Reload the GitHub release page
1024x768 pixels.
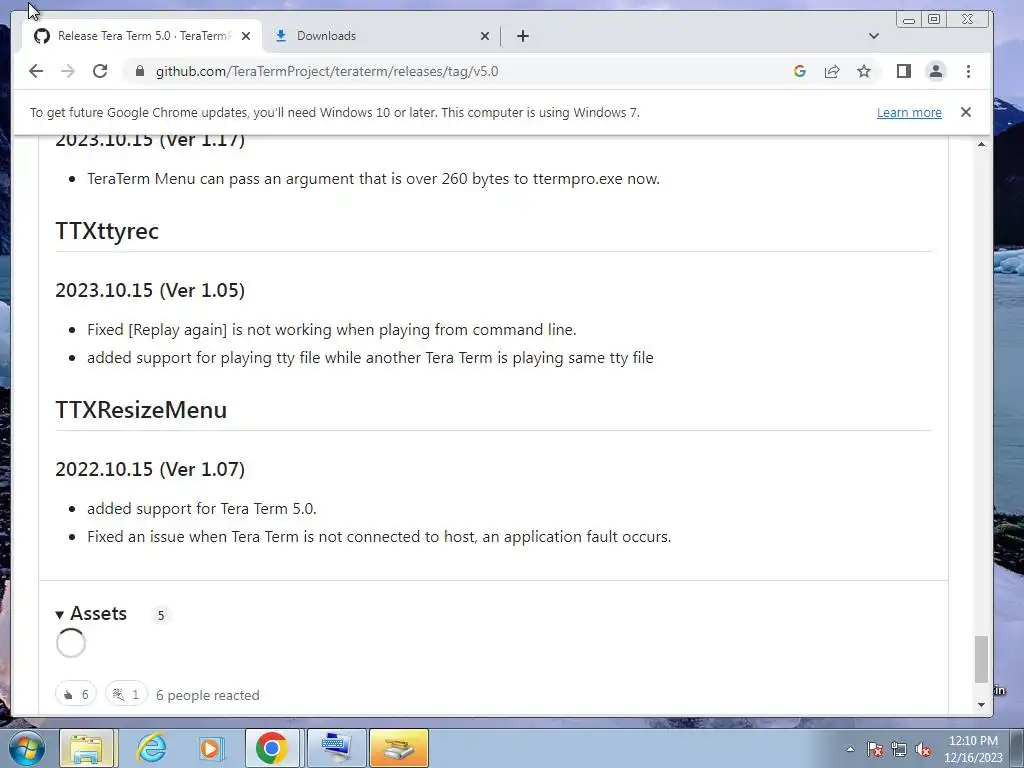100,71
